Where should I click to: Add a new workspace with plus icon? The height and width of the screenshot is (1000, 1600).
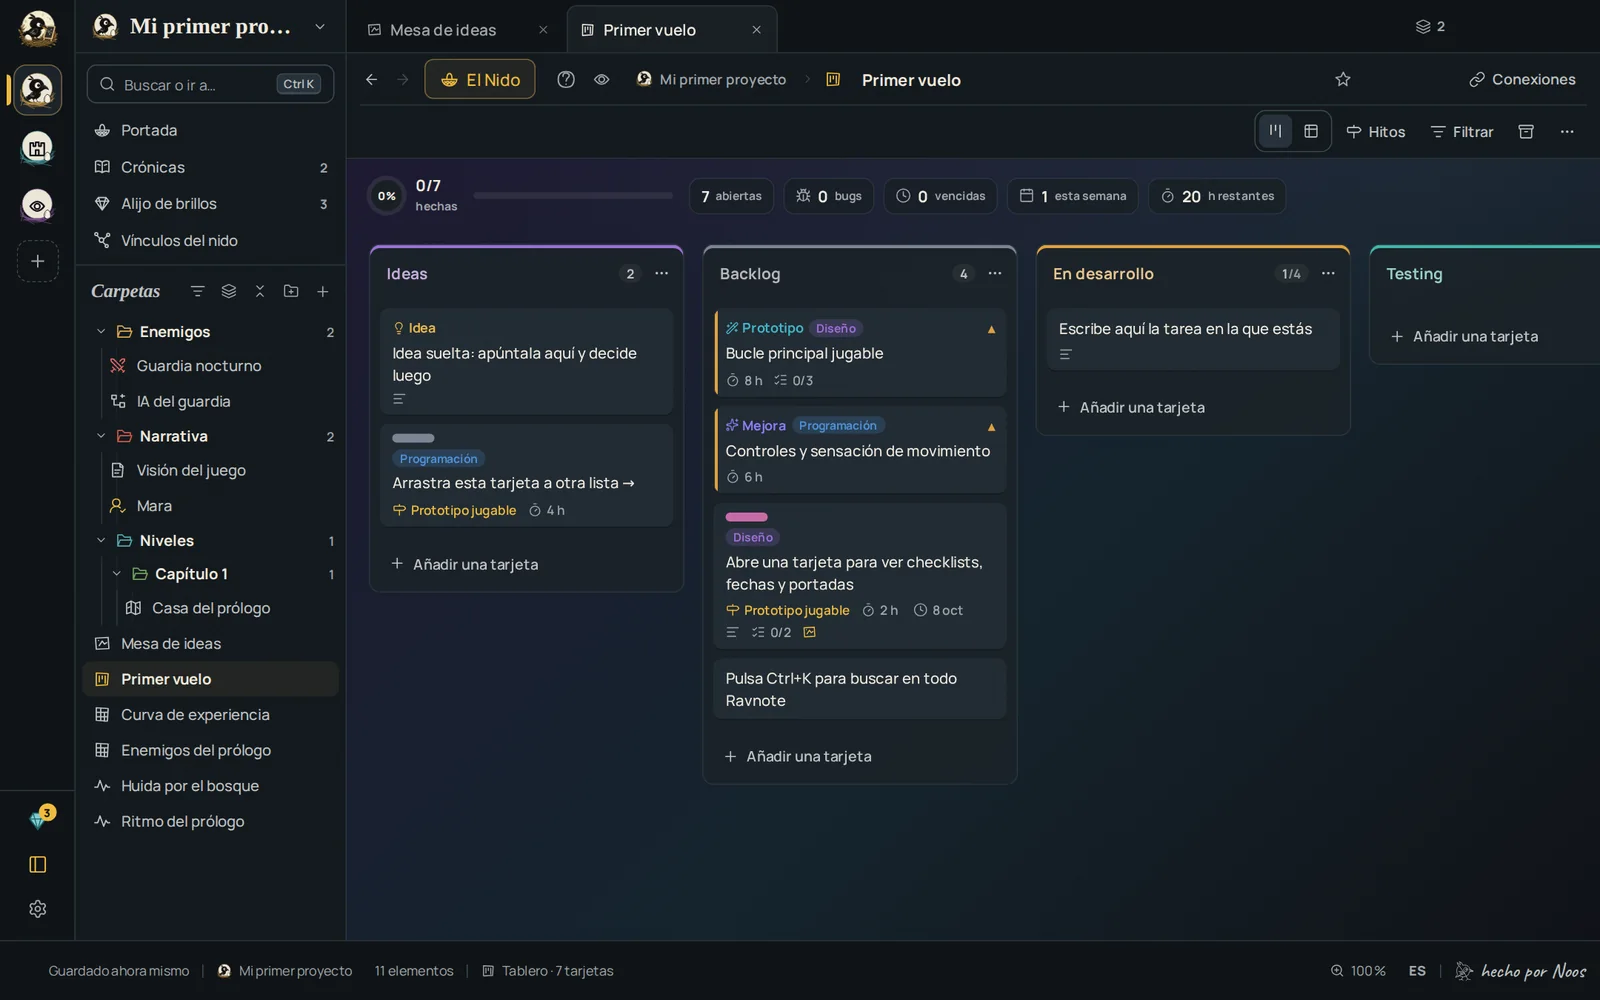click(x=38, y=261)
